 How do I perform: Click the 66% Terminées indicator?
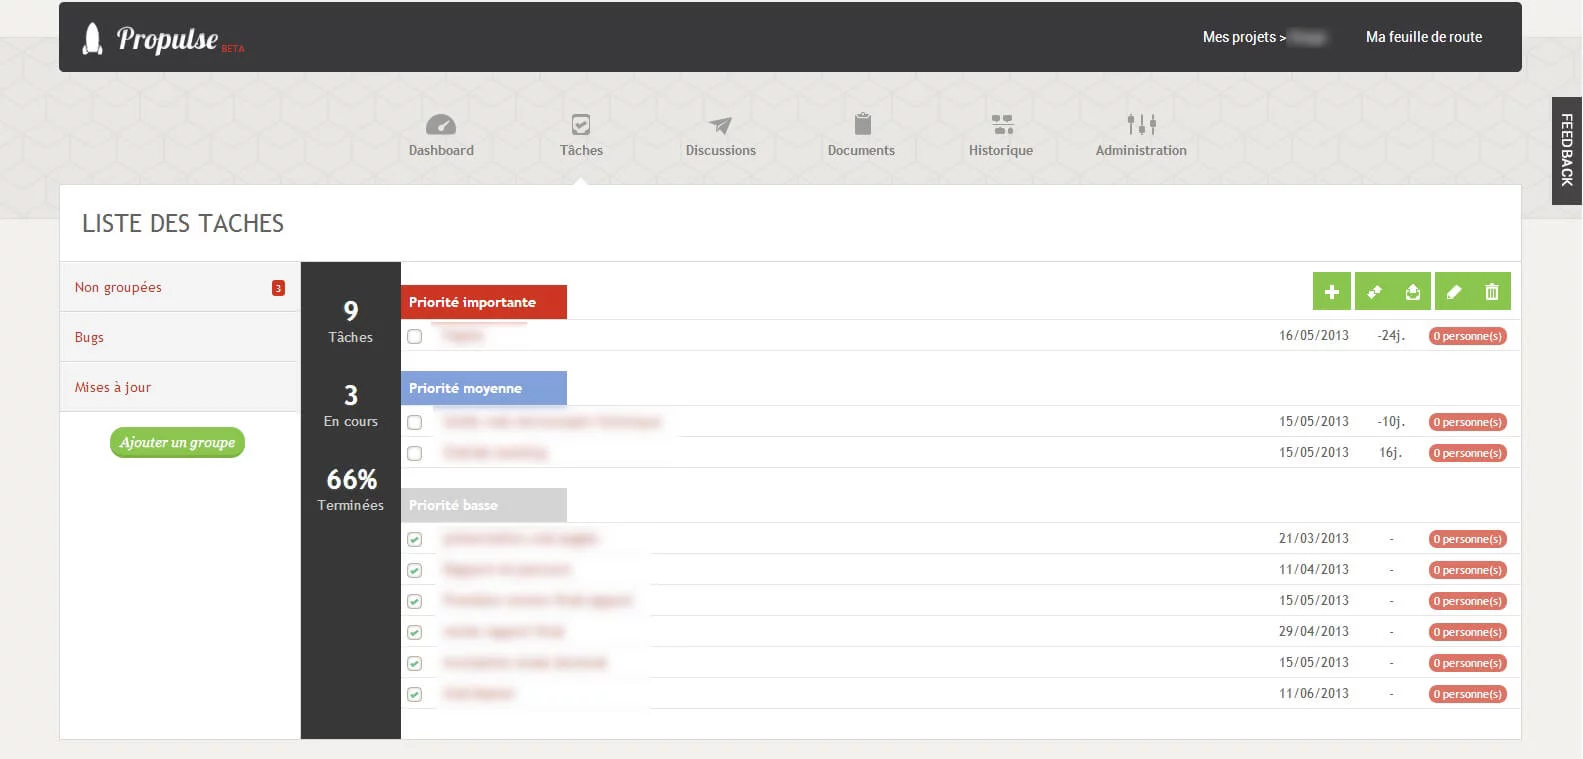click(x=351, y=490)
